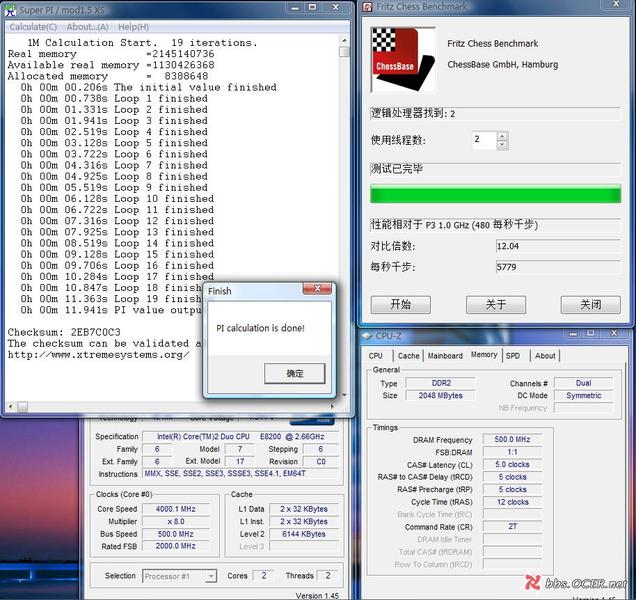Click Super PI horizontal scrollbar left arrow
Viewport: 636px width, 600px height.
[11, 406]
